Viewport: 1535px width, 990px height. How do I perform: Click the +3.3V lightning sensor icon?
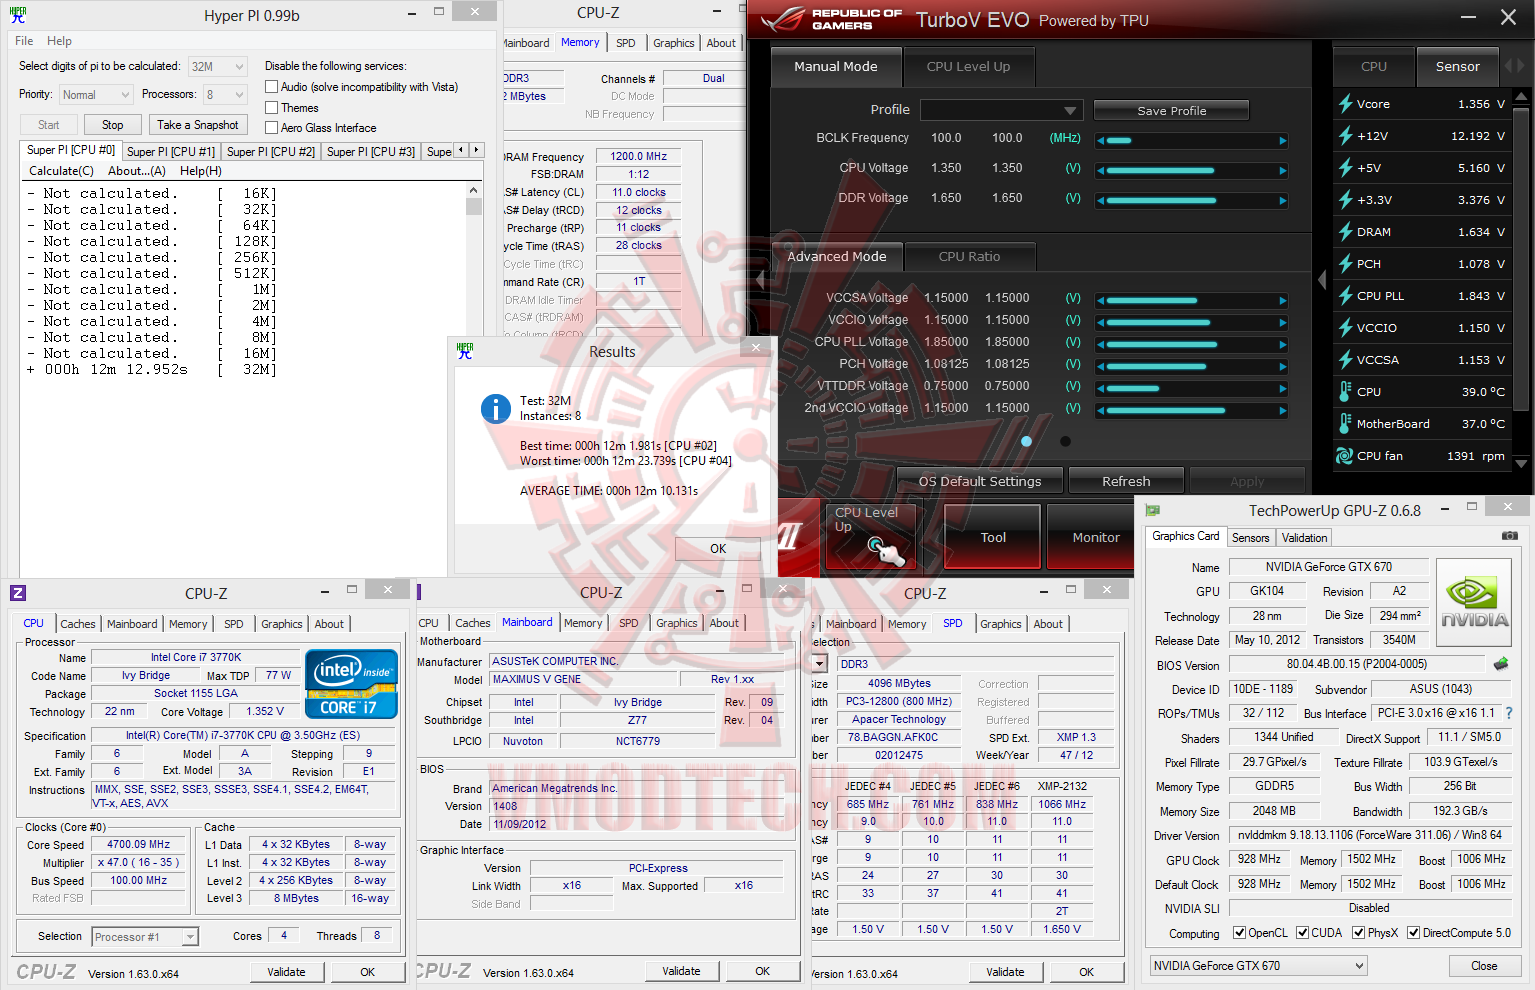(x=1346, y=200)
